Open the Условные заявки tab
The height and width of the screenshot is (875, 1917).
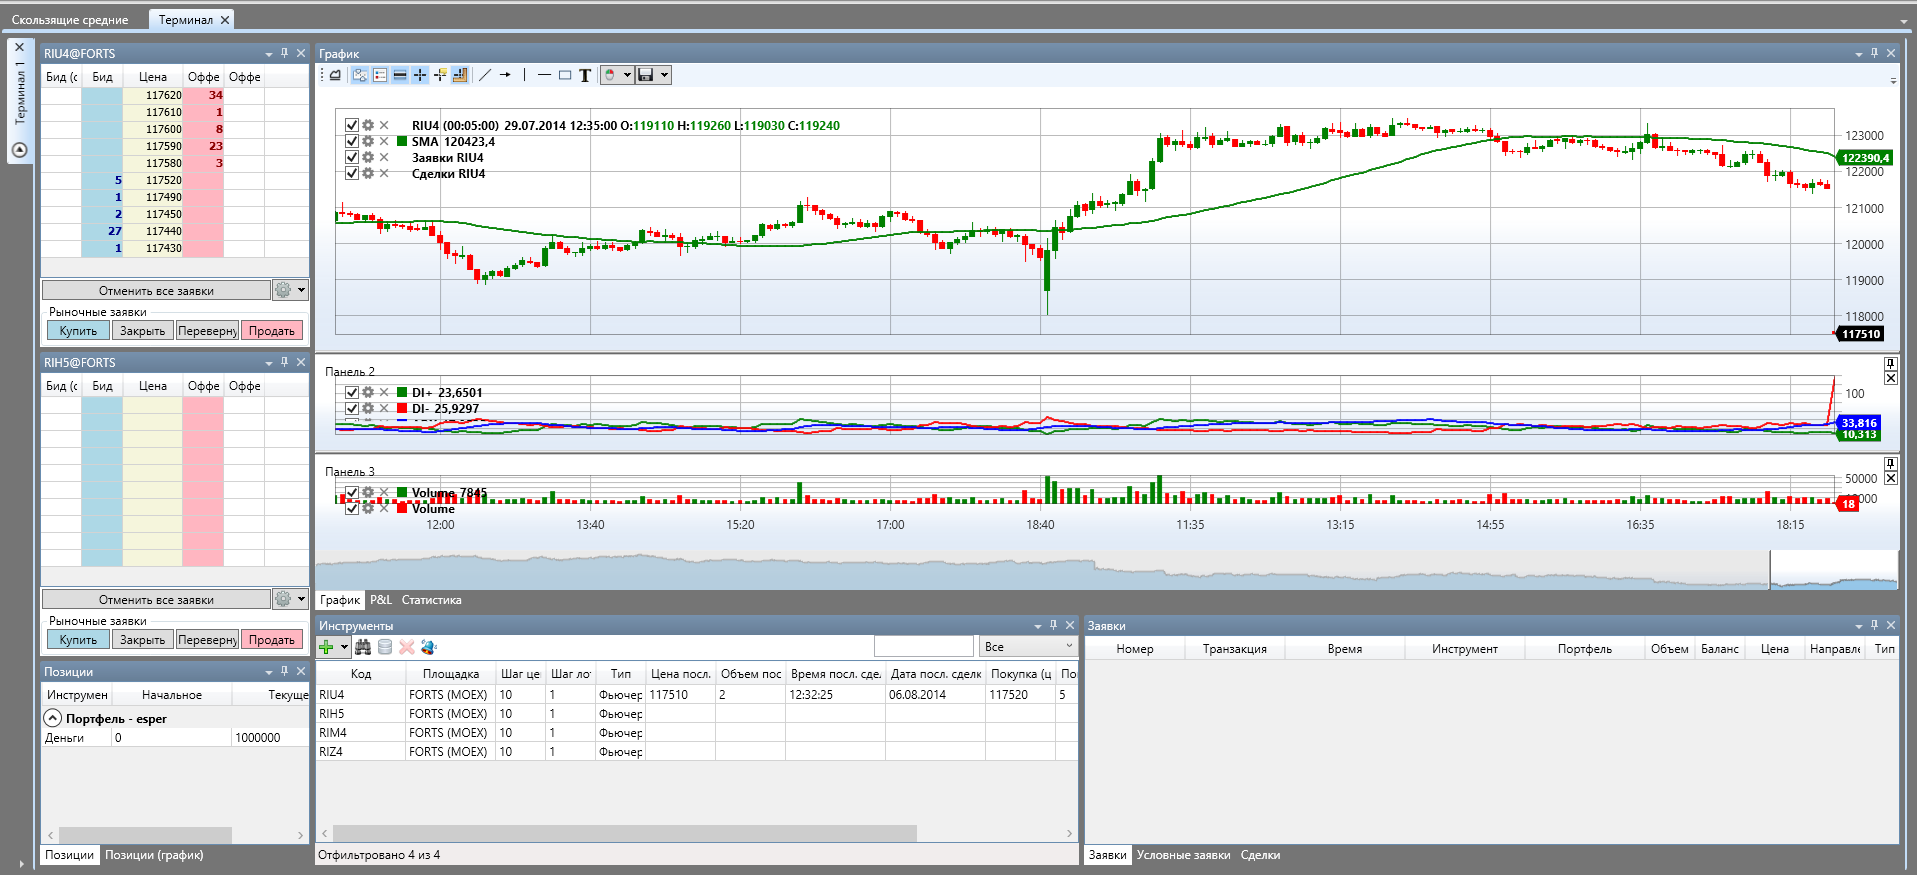click(x=1183, y=855)
